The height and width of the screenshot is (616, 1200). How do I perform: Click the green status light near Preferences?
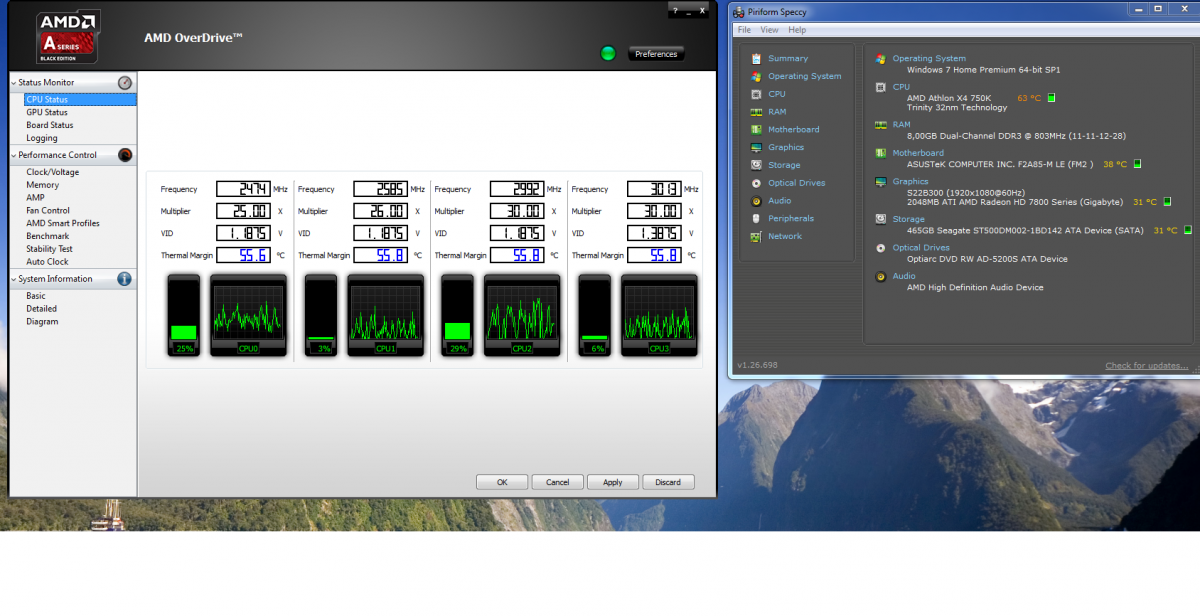pos(608,53)
